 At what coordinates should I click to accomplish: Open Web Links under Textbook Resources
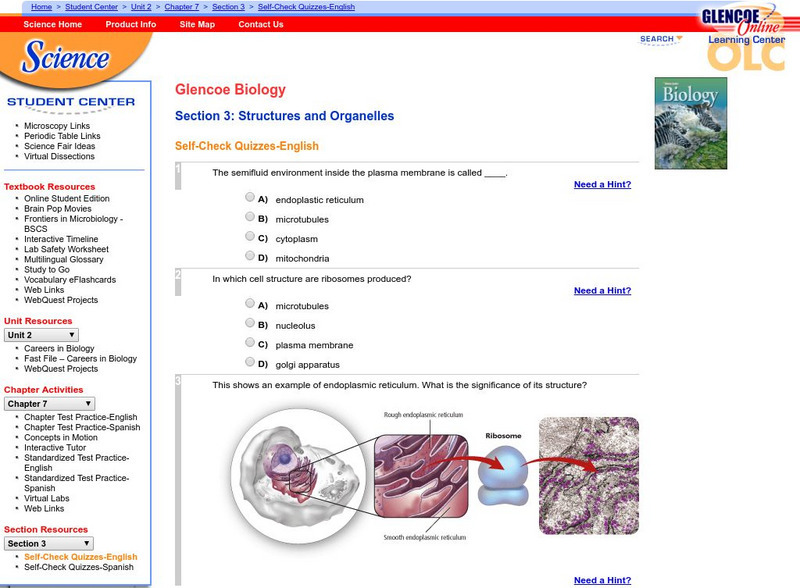44,290
